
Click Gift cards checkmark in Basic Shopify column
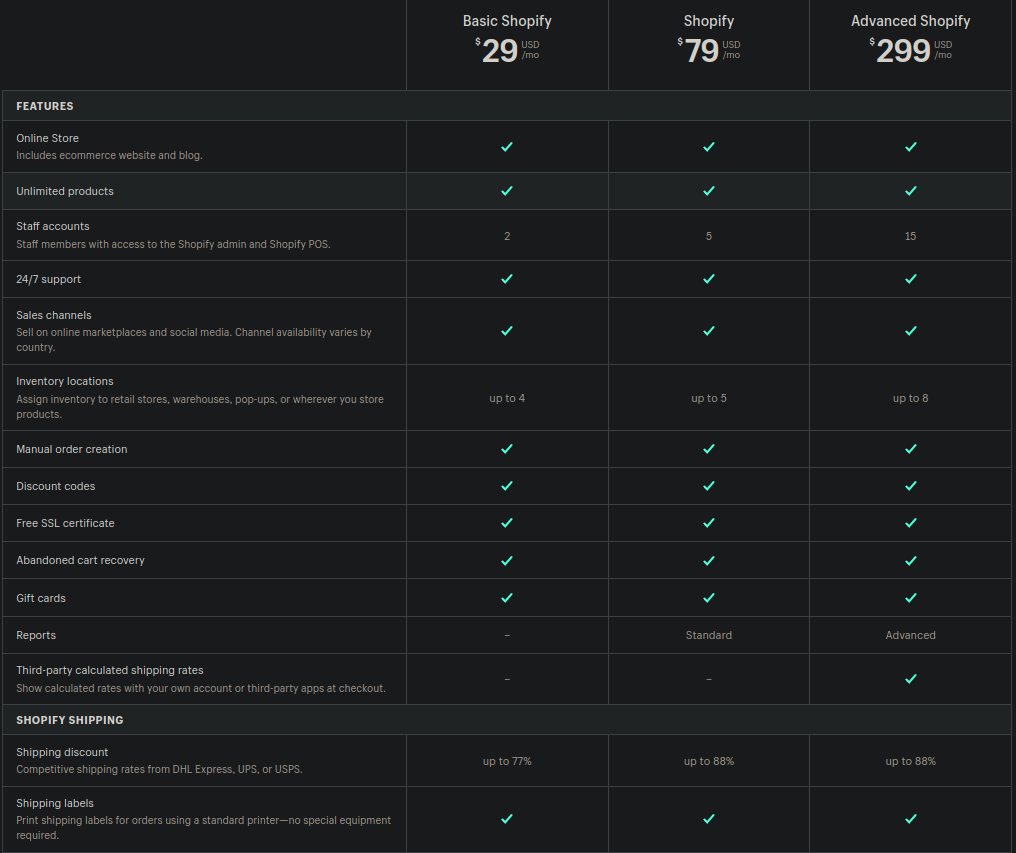click(507, 598)
